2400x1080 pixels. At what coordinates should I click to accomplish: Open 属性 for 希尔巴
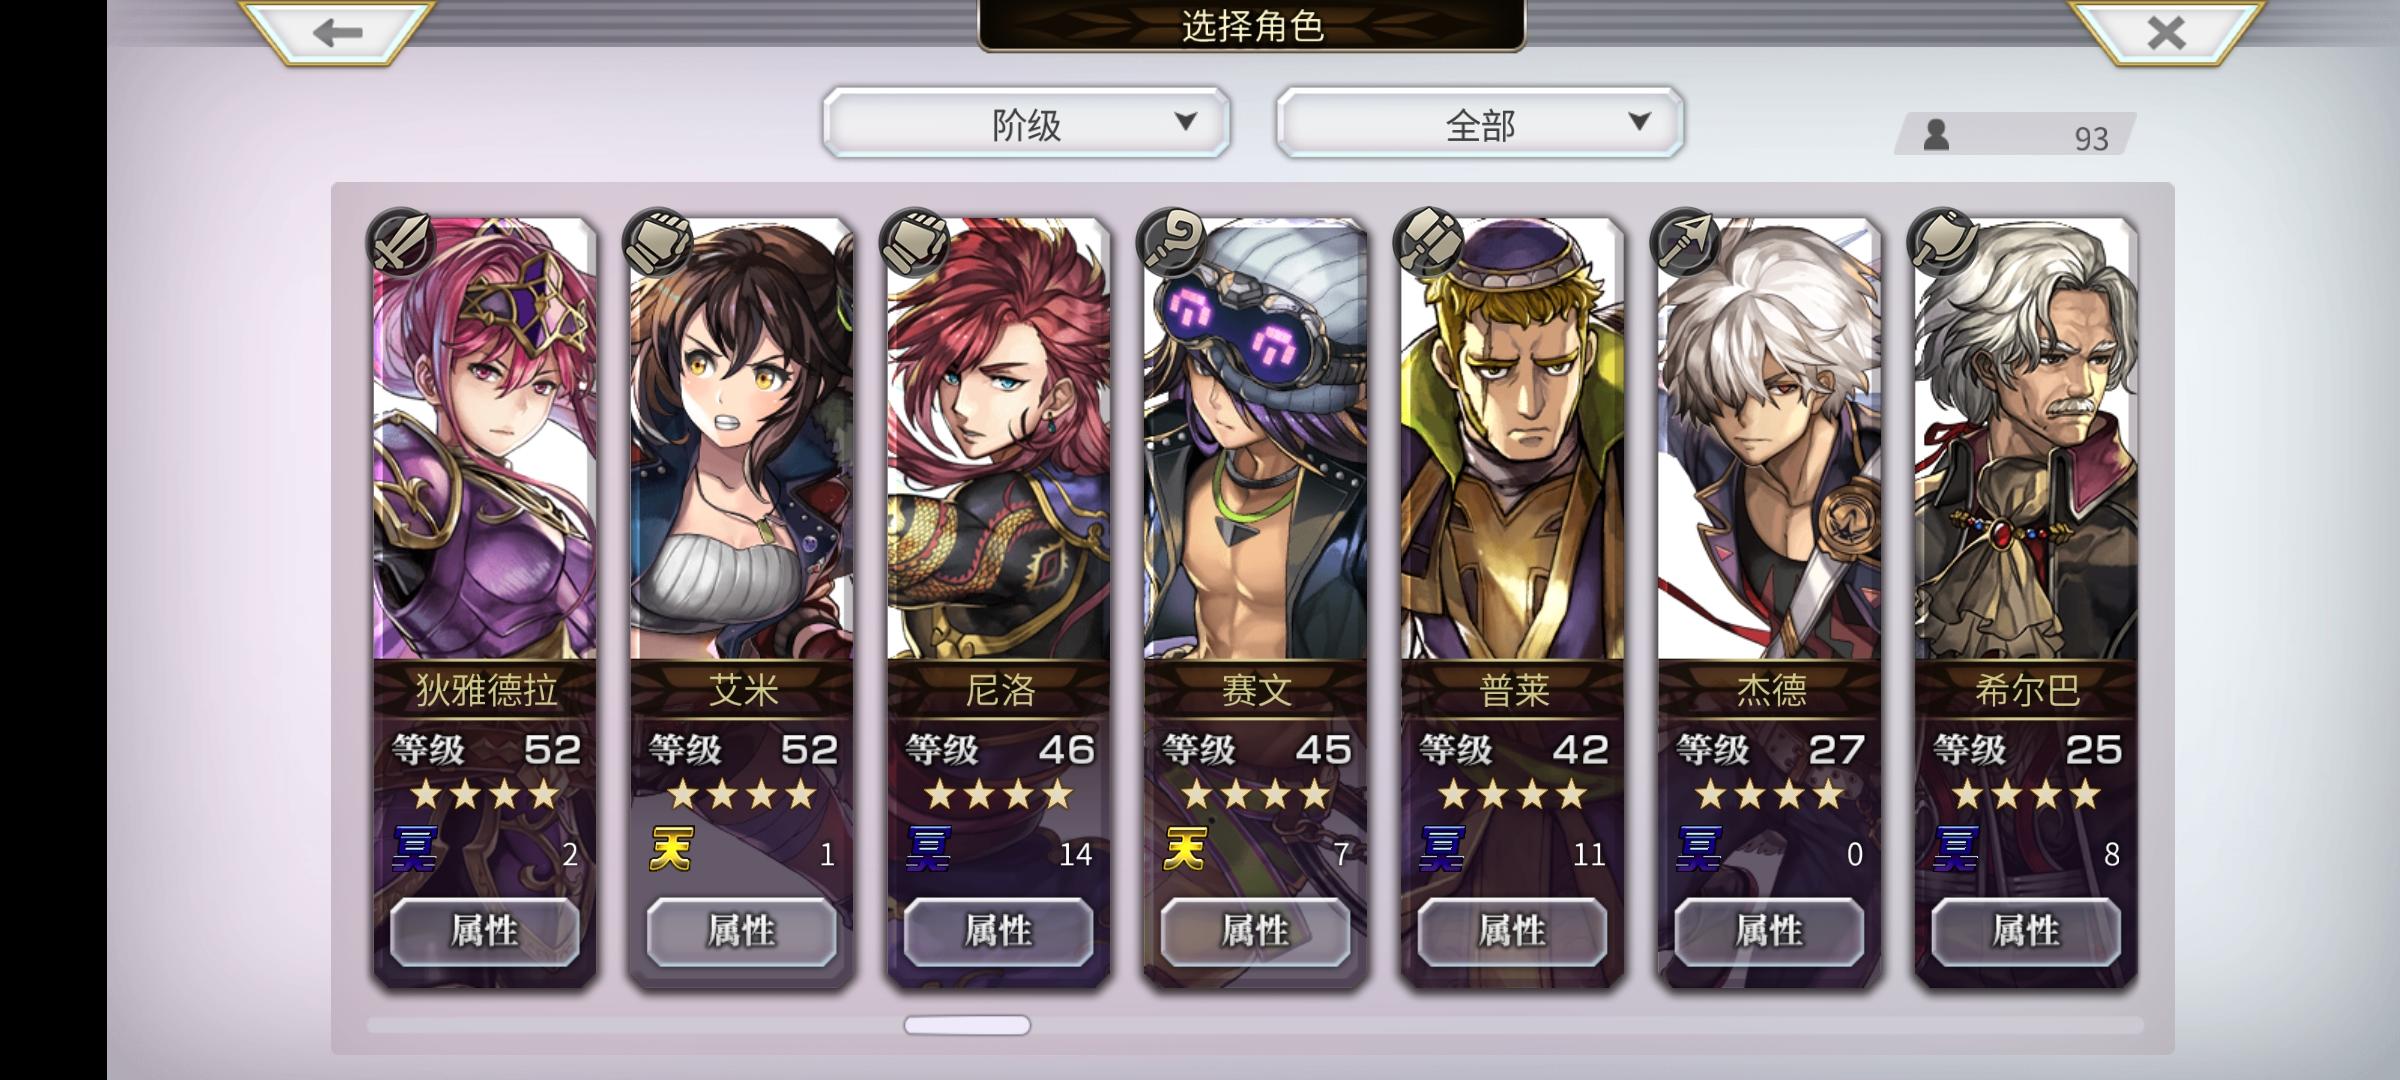(x=2027, y=932)
